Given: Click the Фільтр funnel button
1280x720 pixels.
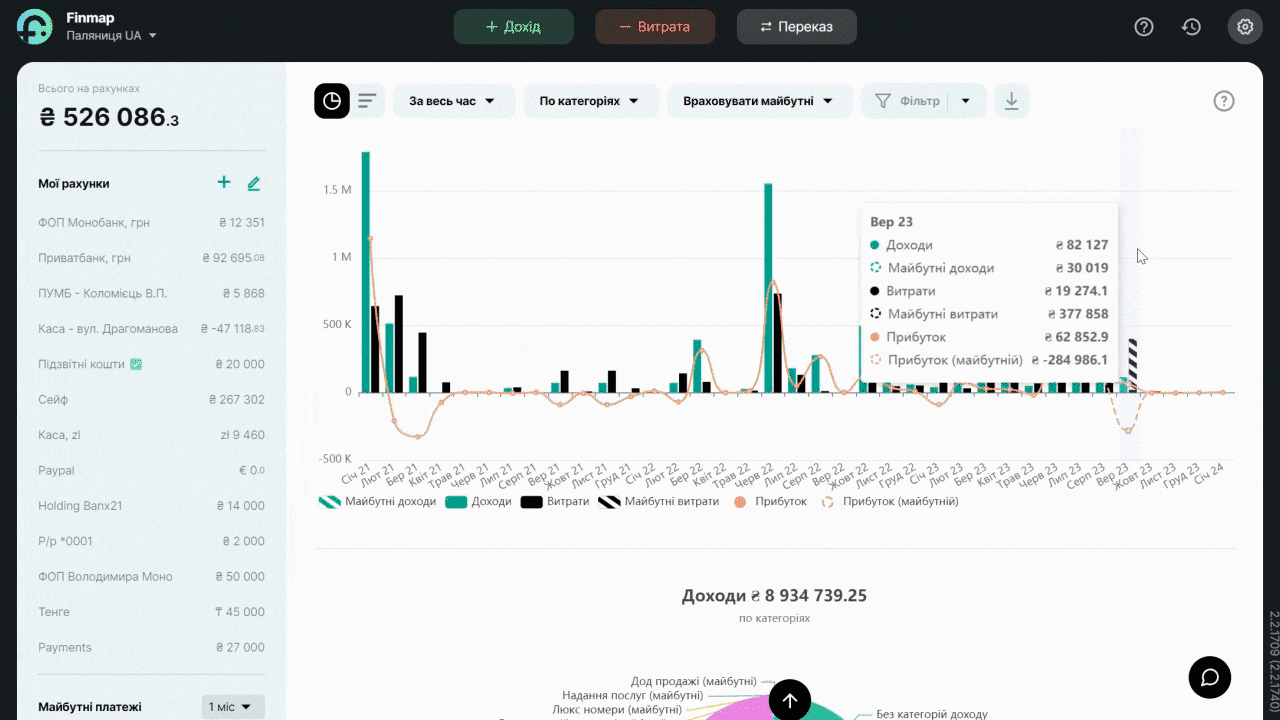Looking at the screenshot, I should pos(907,101).
